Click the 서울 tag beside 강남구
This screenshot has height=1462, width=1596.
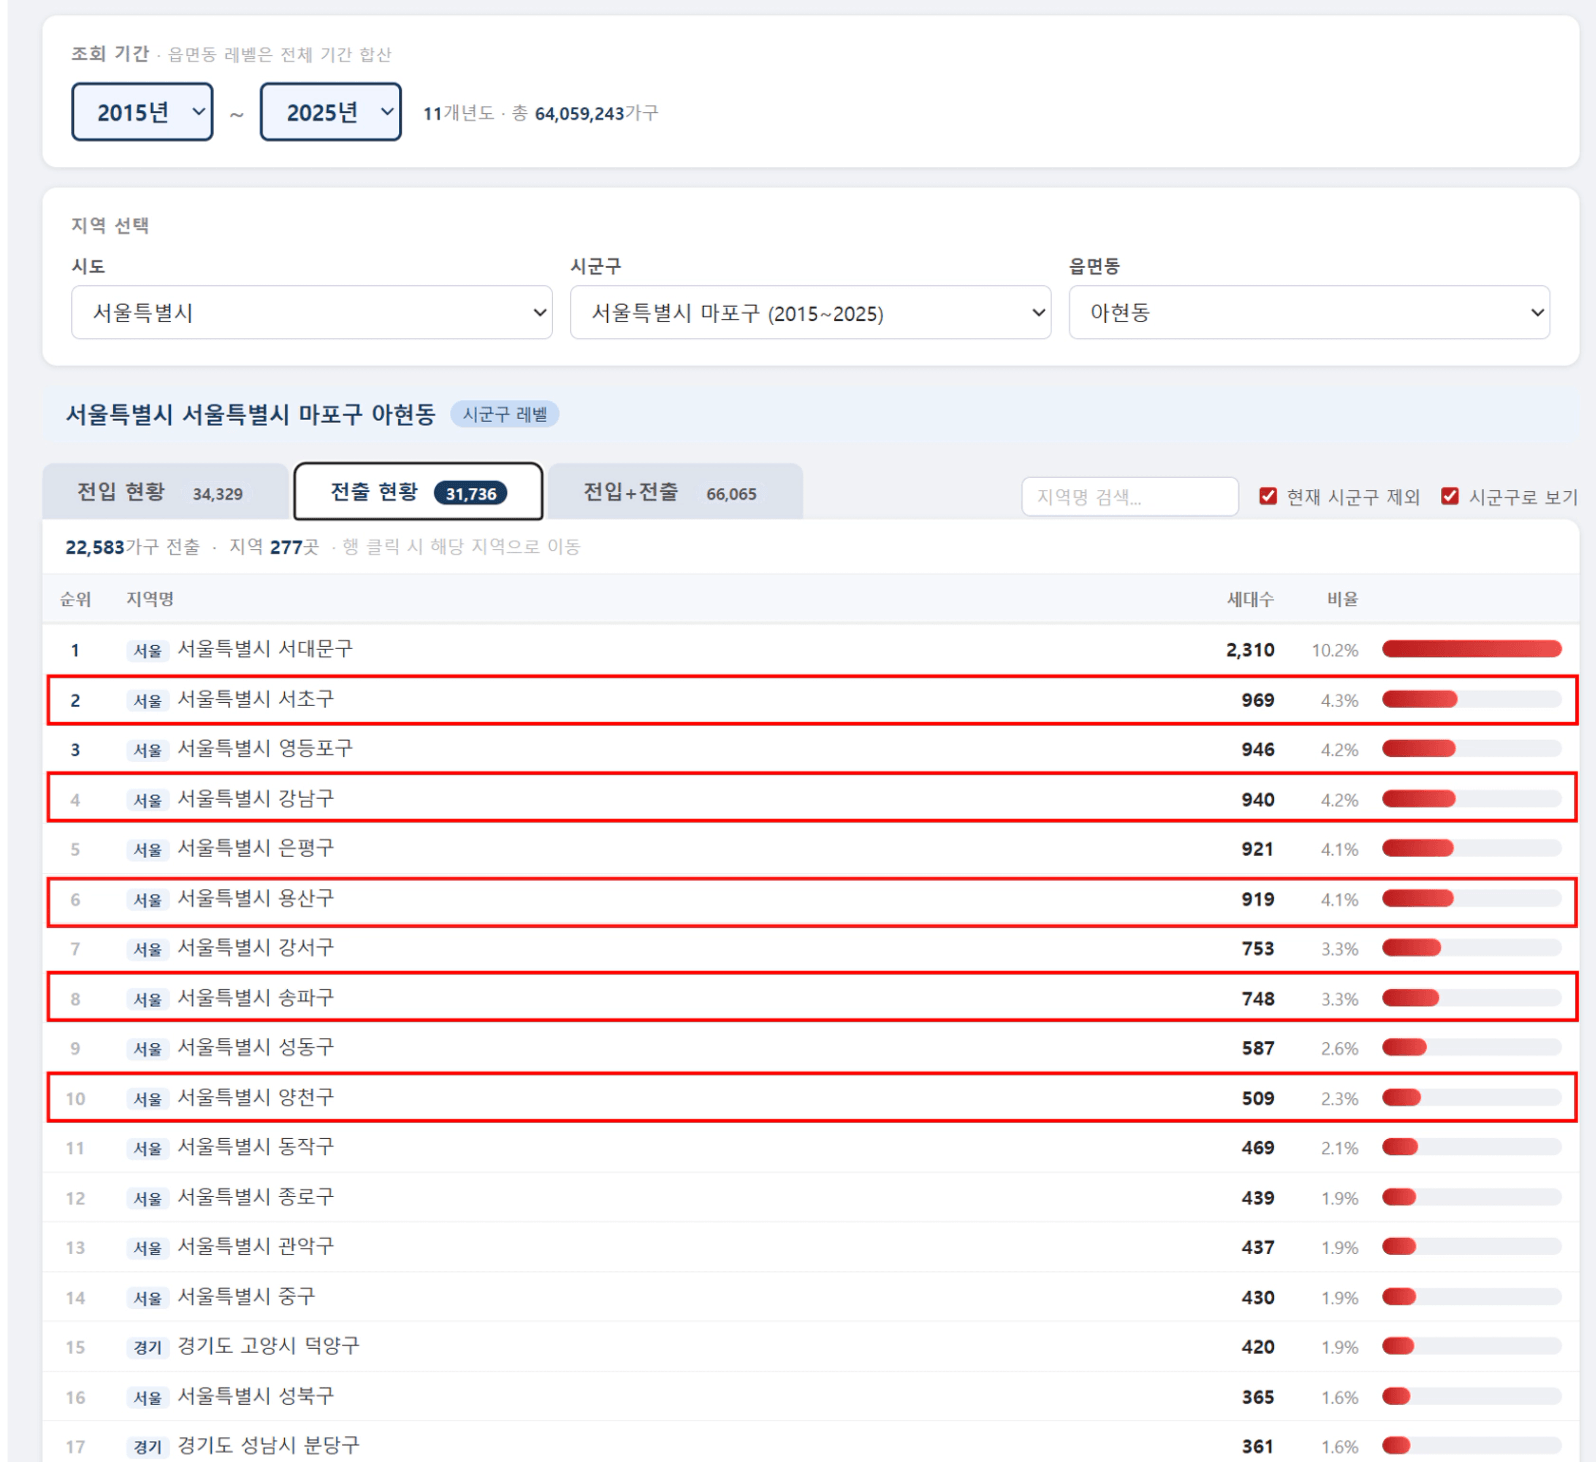tap(148, 800)
